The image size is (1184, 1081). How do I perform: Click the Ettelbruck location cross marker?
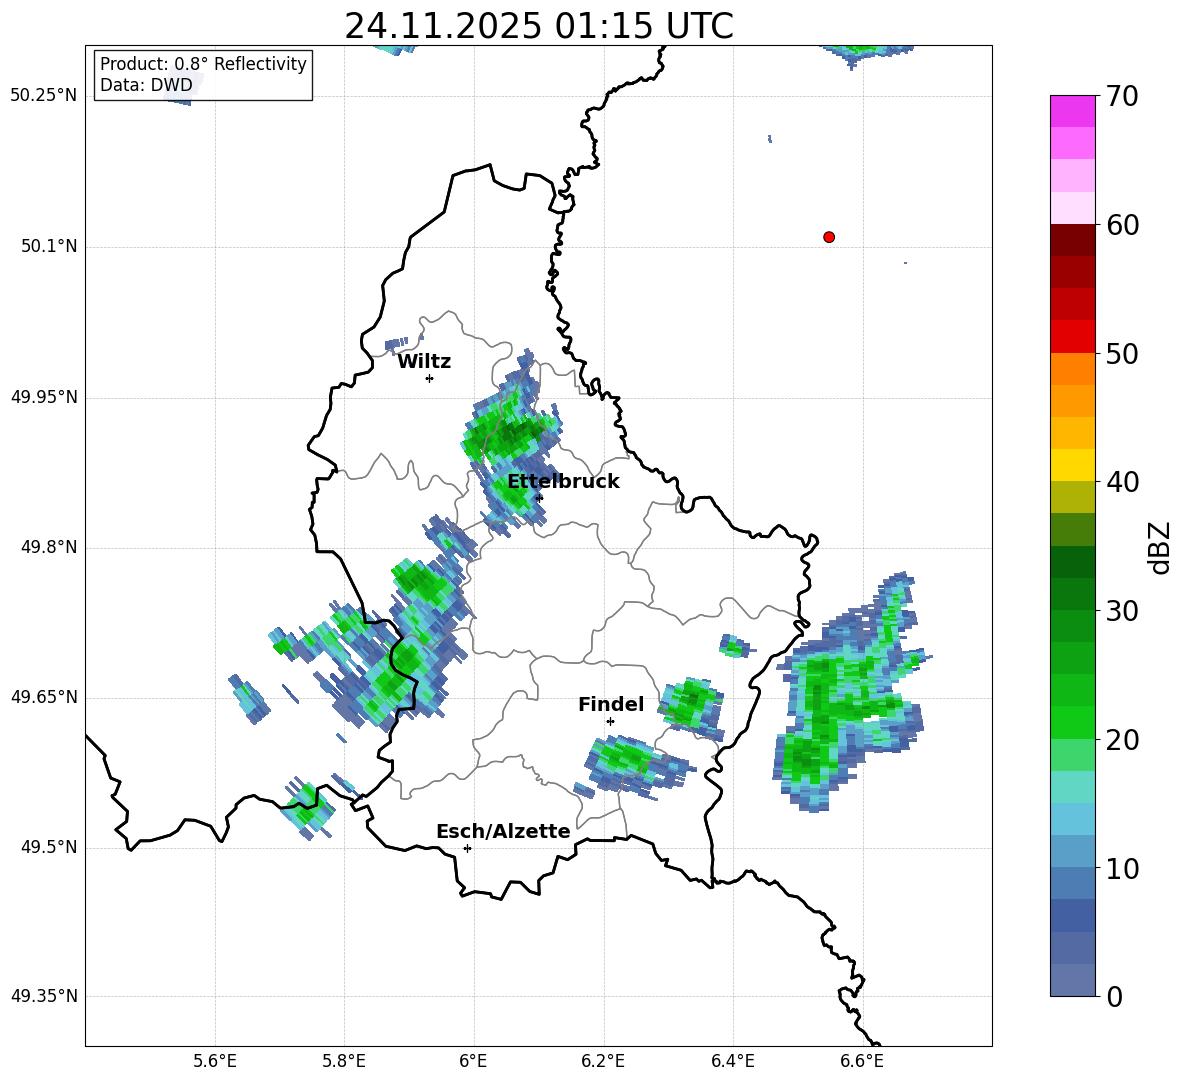538,497
